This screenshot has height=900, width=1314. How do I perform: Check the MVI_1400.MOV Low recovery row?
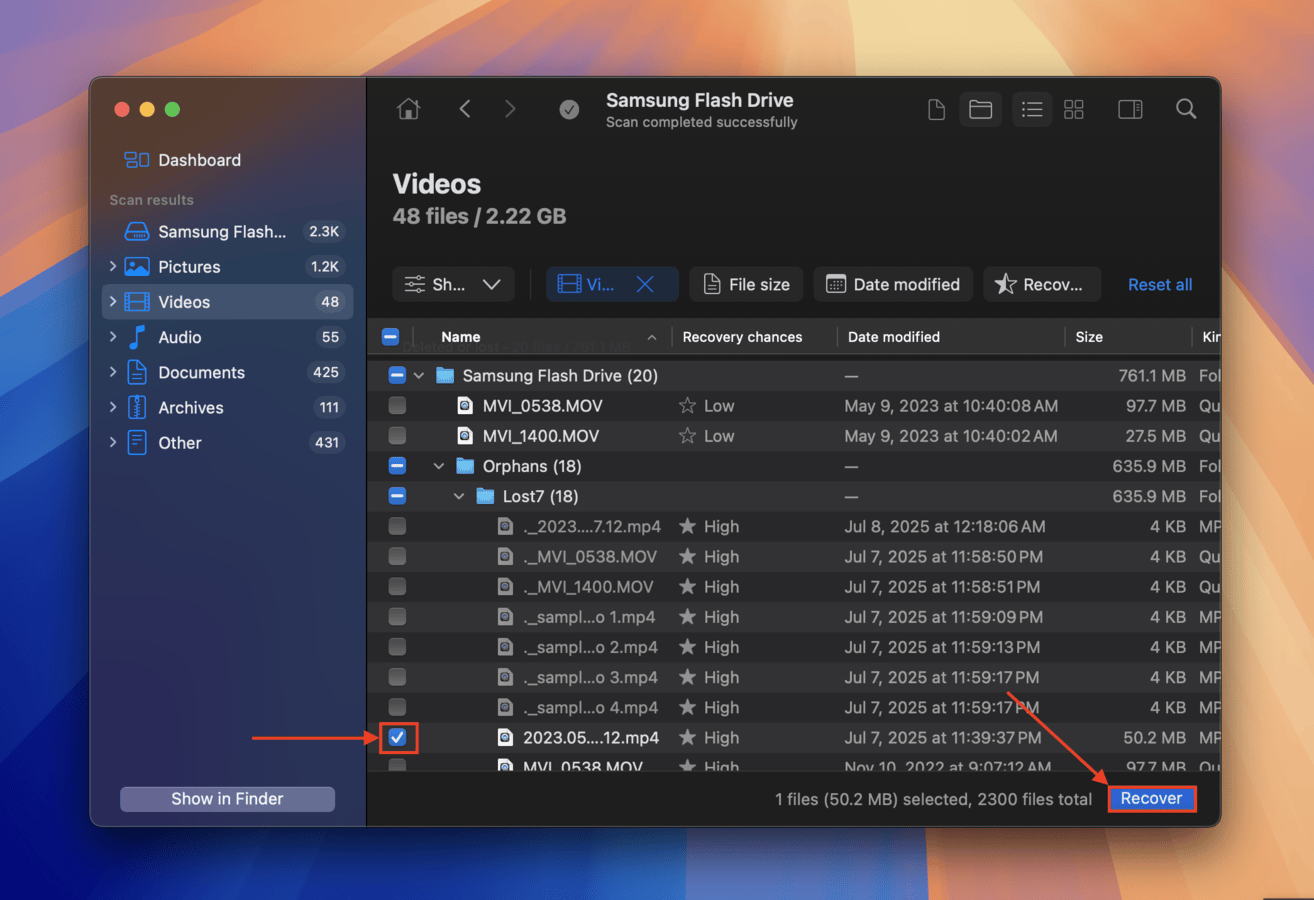(x=397, y=436)
